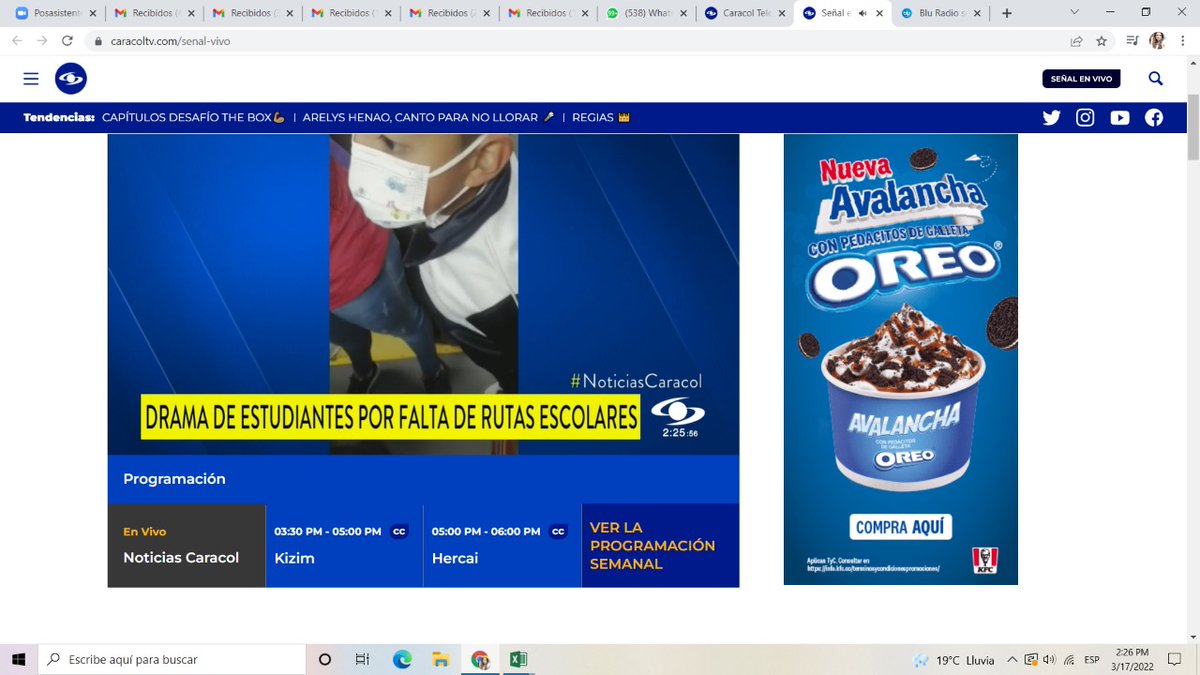Screen dimensions: 1200x675
Task: Switch to the first Gmail Recibidos tab
Action: pos(153,13)
